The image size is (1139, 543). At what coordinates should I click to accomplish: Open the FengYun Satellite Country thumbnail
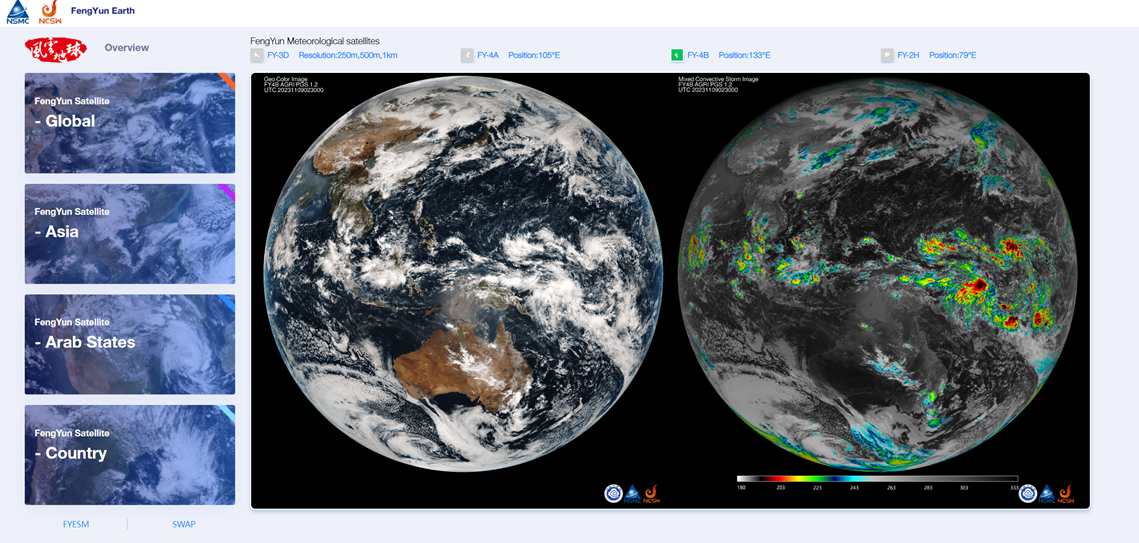130,455
